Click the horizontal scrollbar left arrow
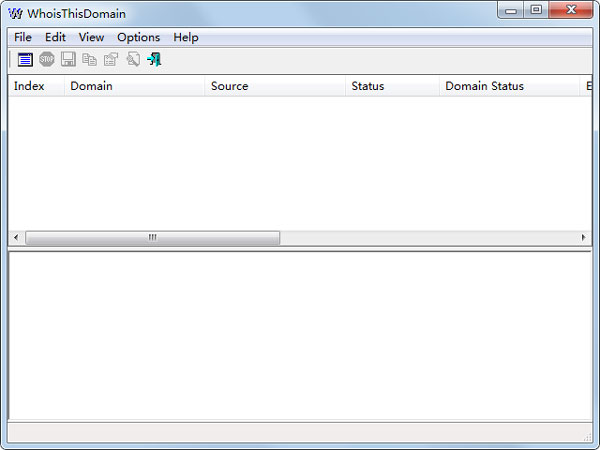Image resolution: width=600 pixels, height=450 pixels. [16, 238]
